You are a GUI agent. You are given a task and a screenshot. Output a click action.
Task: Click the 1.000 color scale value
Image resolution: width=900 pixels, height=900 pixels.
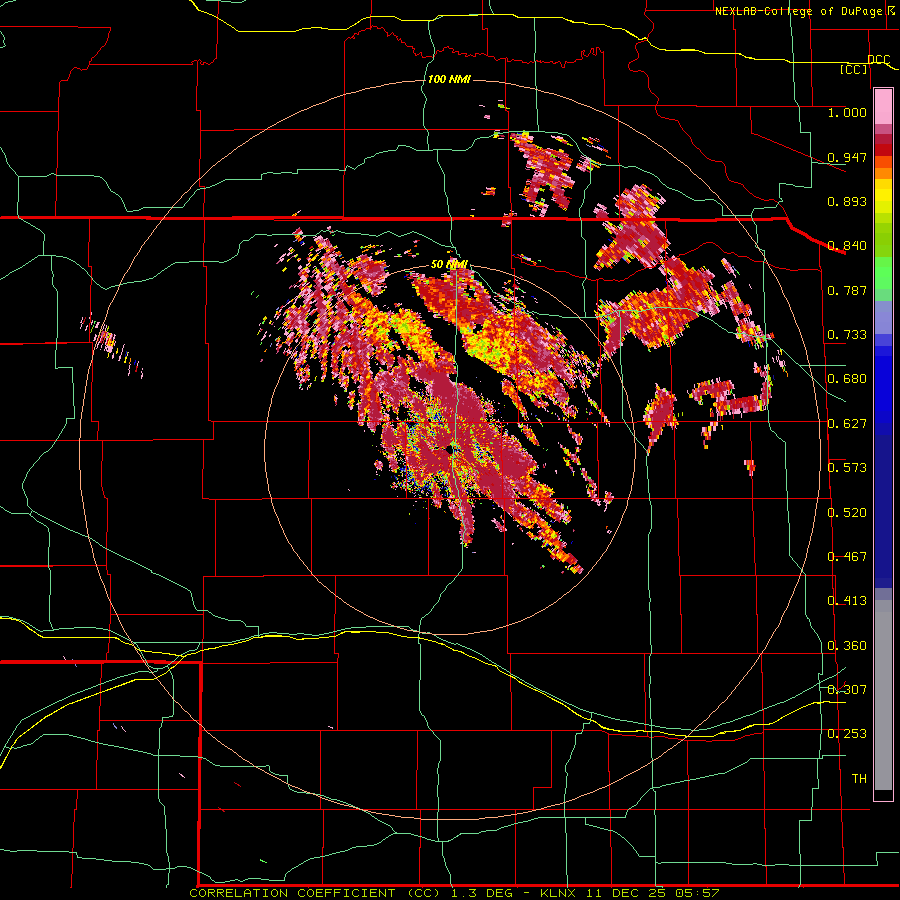[847, 112]
